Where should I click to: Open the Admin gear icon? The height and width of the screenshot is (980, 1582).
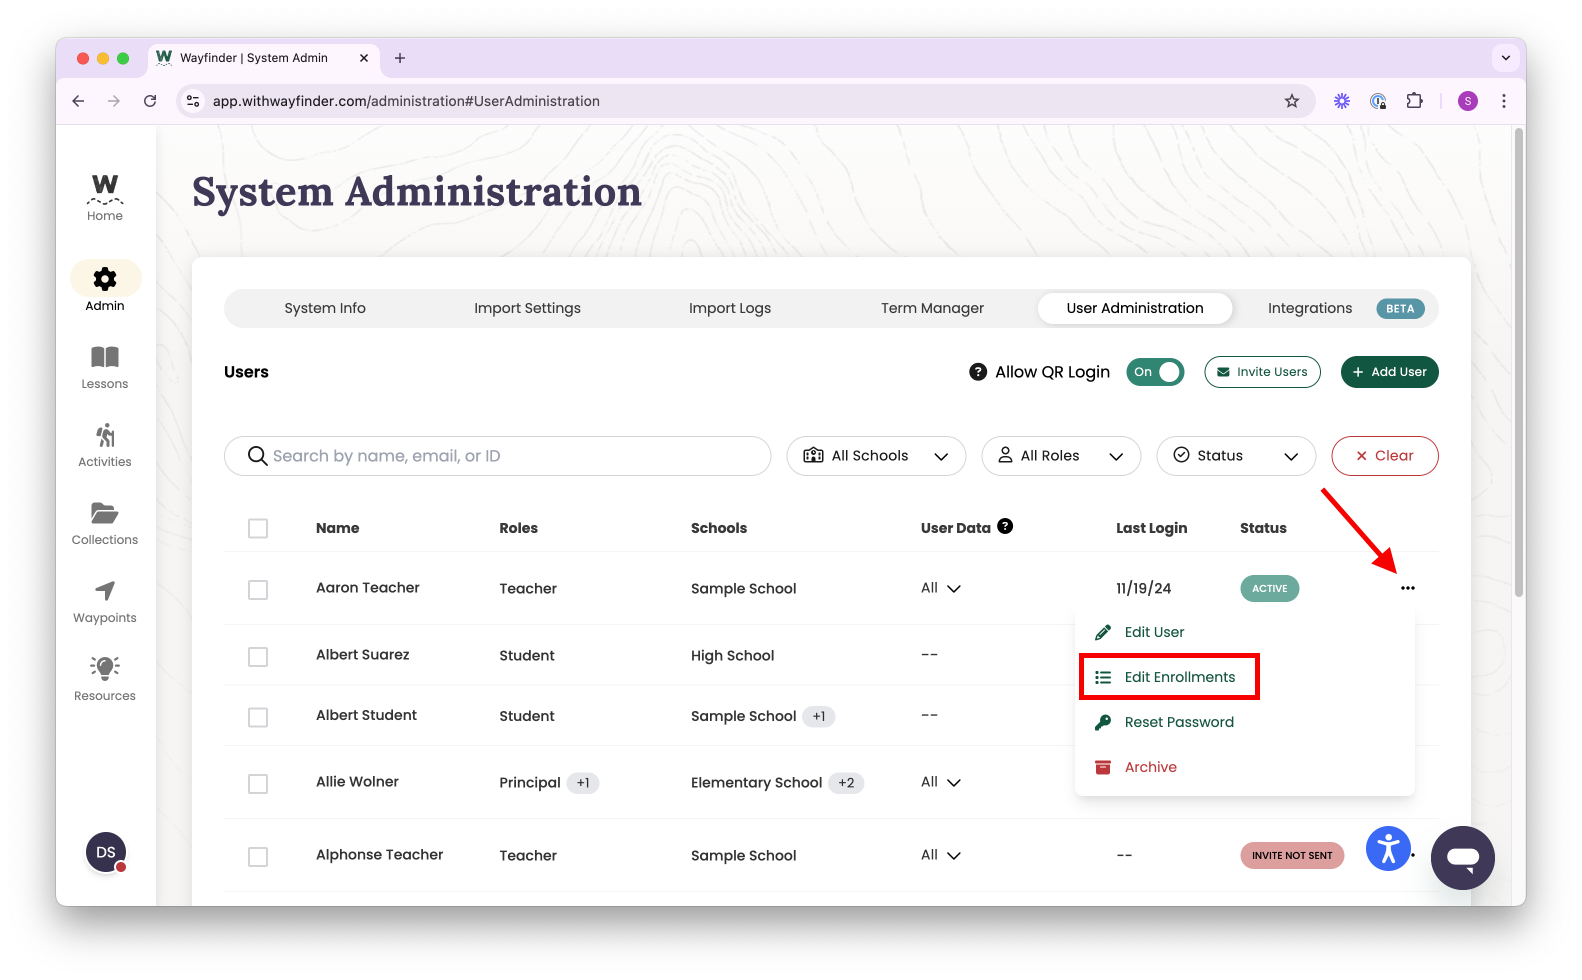(105, 279)
